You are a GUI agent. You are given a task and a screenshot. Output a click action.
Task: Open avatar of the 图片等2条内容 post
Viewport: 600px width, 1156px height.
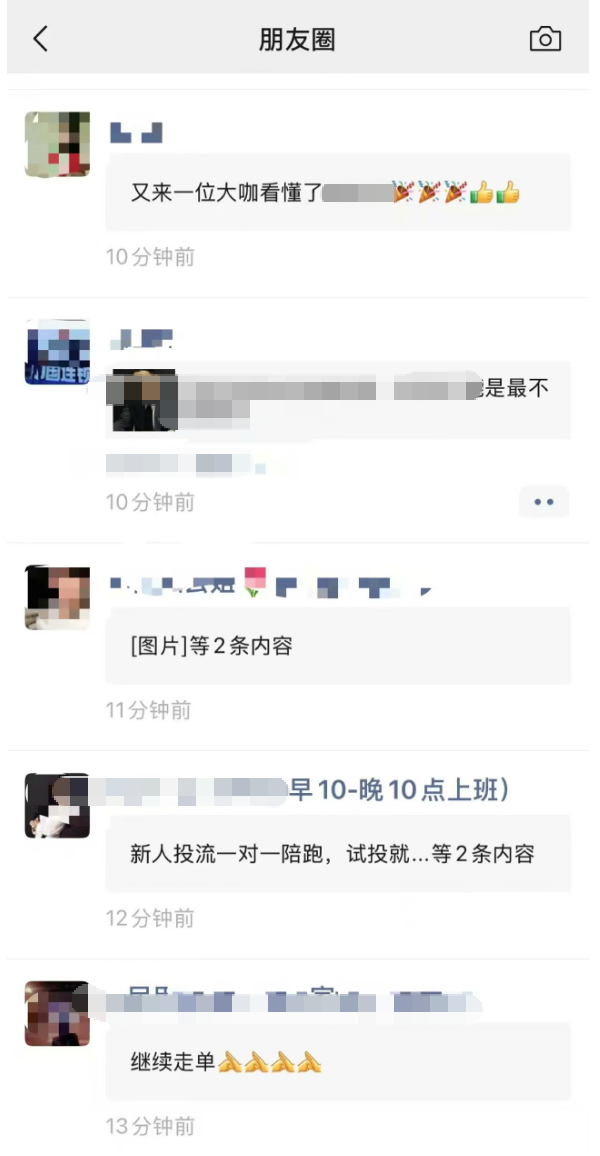pos(57,597)
